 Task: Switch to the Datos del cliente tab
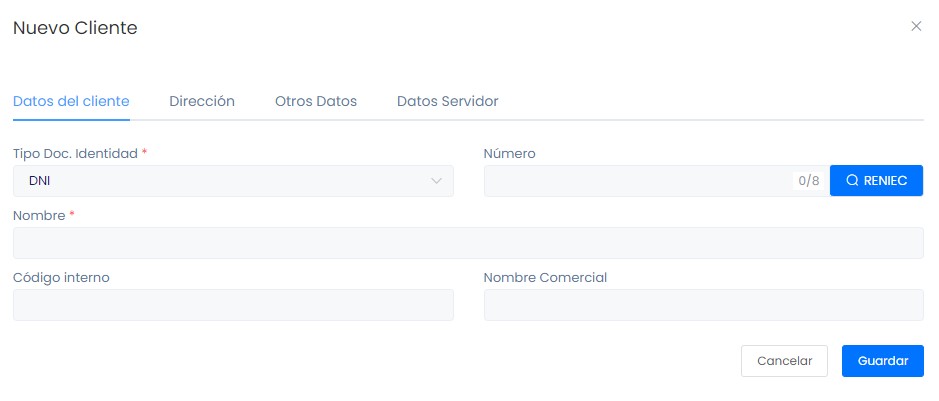(x=71, y=101)
